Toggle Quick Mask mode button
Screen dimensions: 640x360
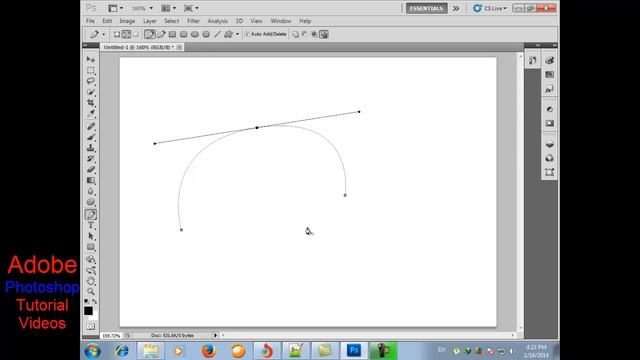coord(91,327)
